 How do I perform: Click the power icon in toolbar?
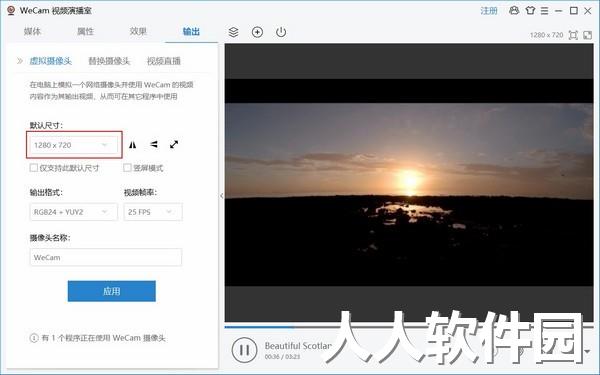281,32
